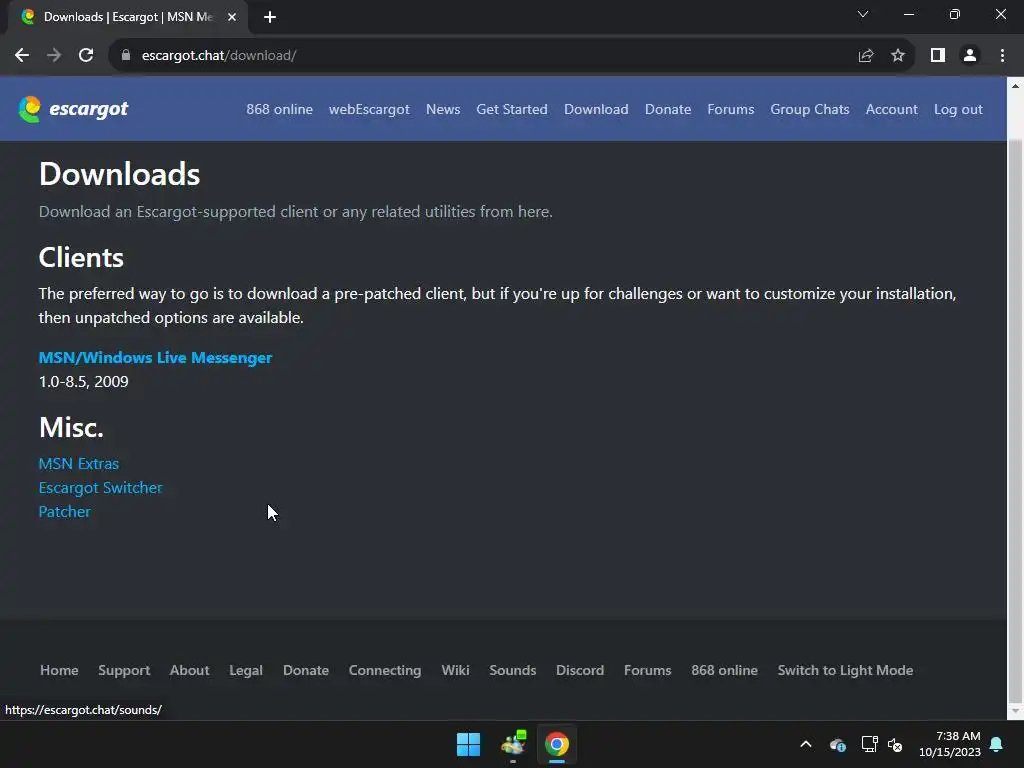Viewport: 1024px width, 768px height.
Task: Bookmark this page with the star
Action: (898, 56)
